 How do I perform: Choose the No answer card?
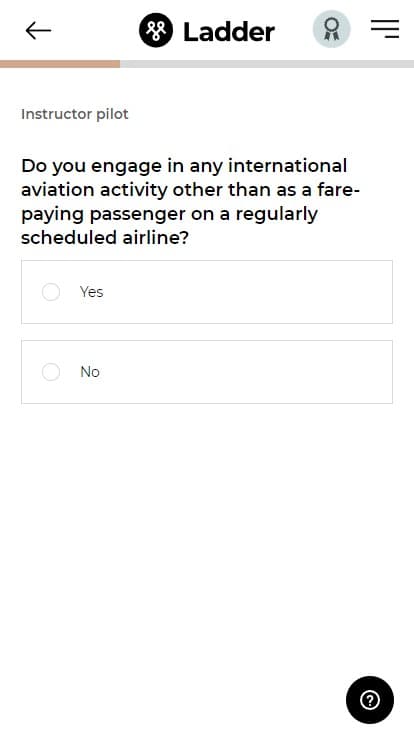point(207,372)
